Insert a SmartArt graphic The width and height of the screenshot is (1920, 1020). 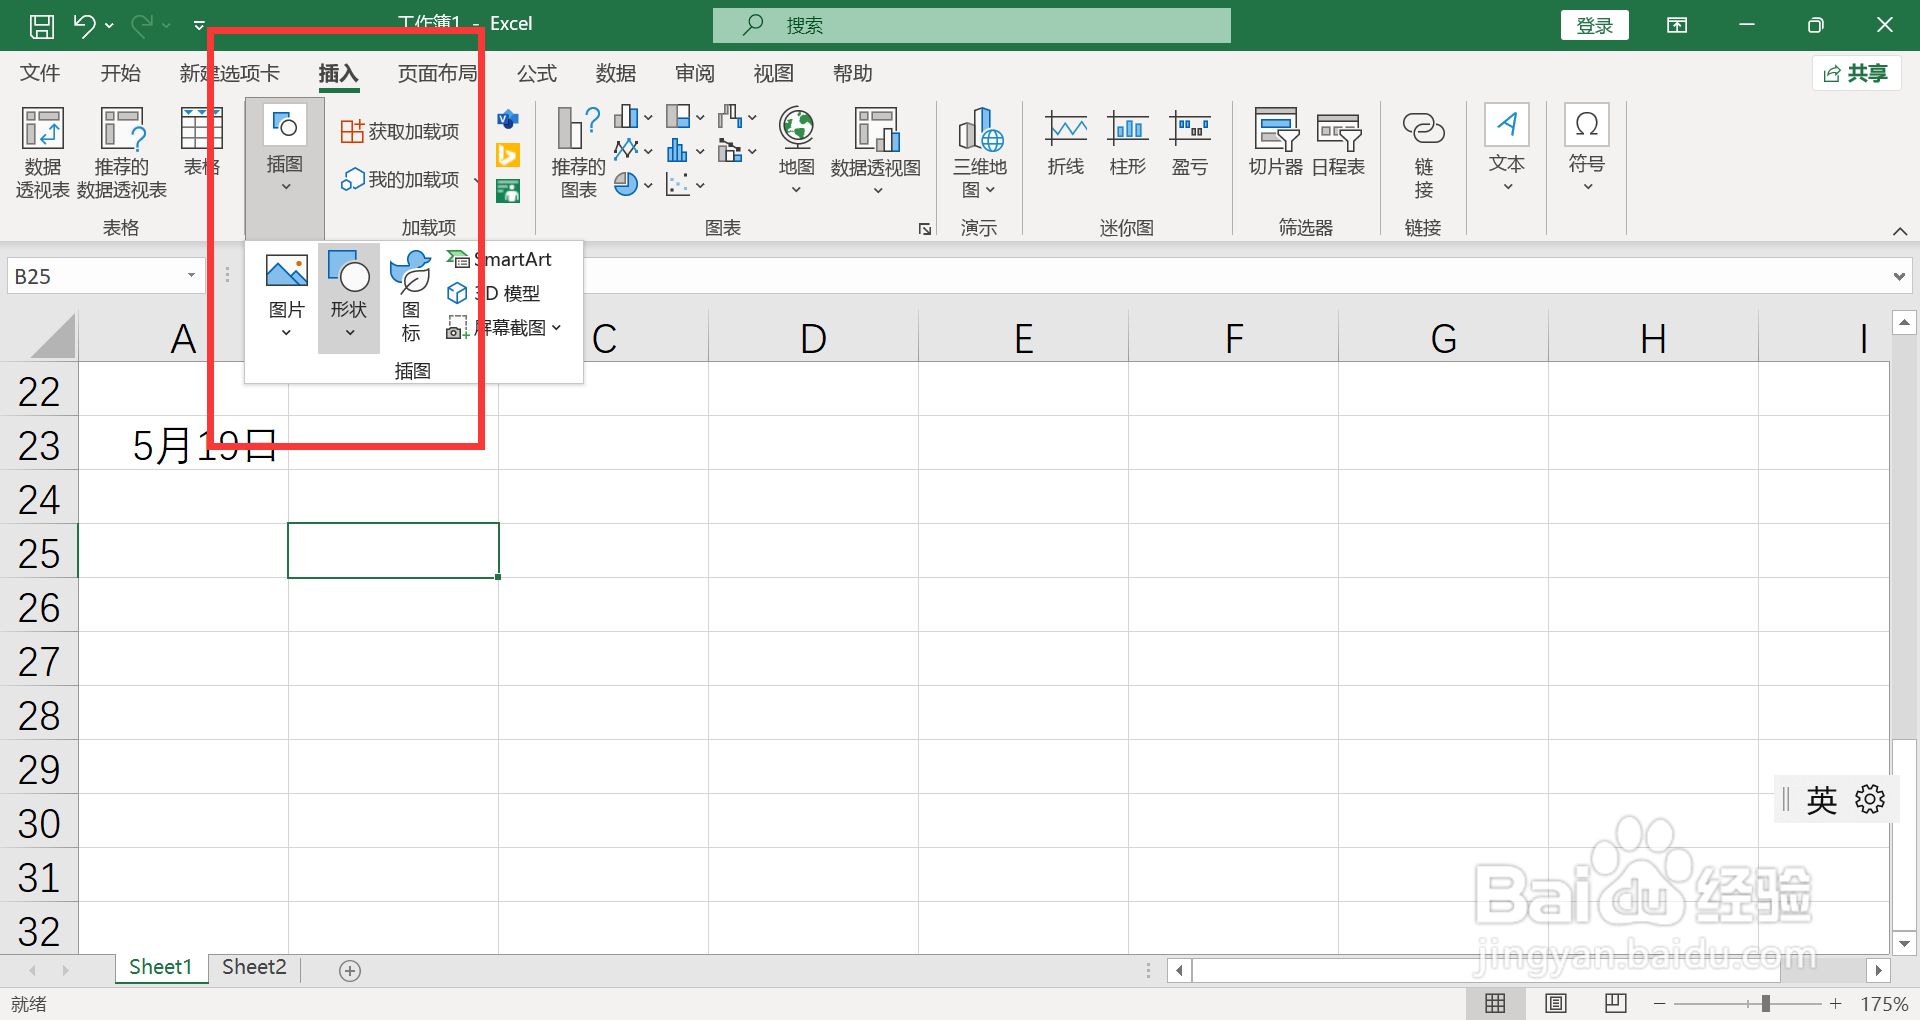[499, 259]
